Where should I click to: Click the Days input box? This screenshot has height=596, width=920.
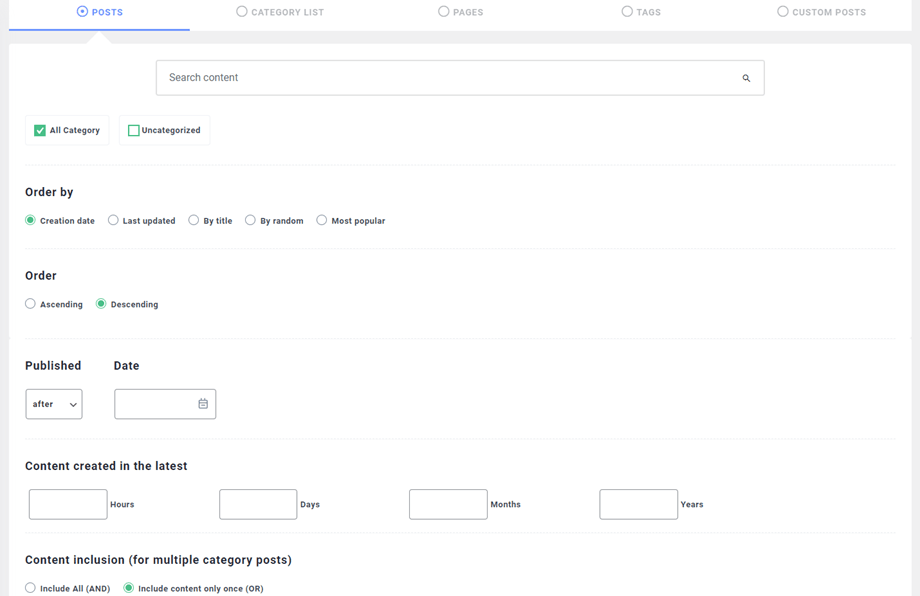[x=258, y=505]
